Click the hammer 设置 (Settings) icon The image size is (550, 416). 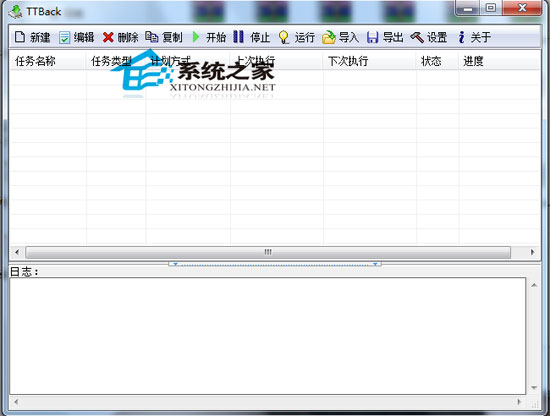417,37
